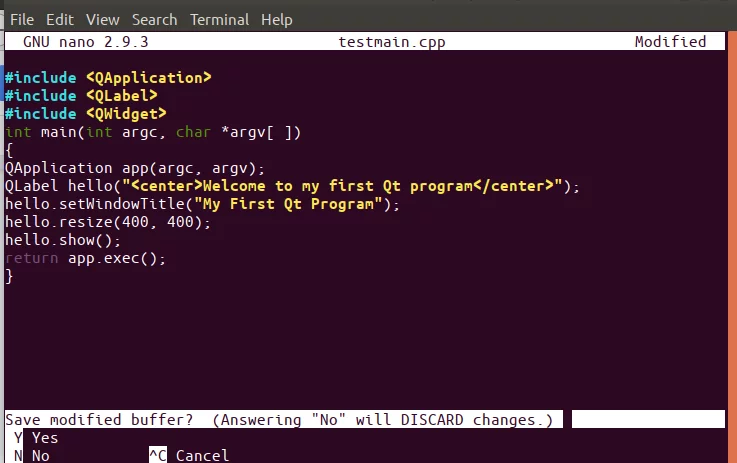Click the int main function declaration line
This screenshot has width=737, height=463.
tap(153, 132)
